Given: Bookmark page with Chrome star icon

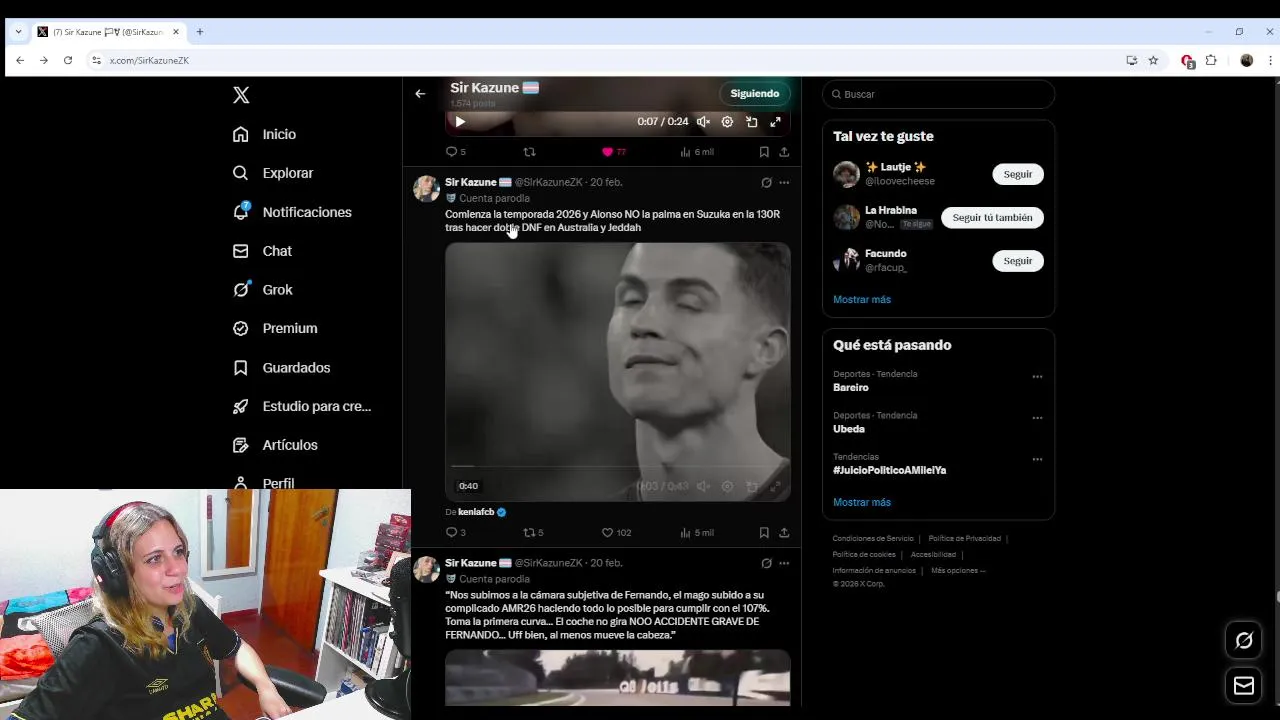Looking at the screenshot, I should [1153, 61].
